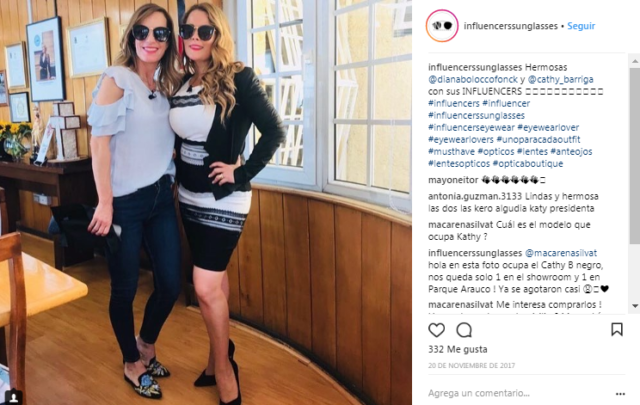
Task: Visit @dianaboloccofonck profile mention
Action: 473,79
